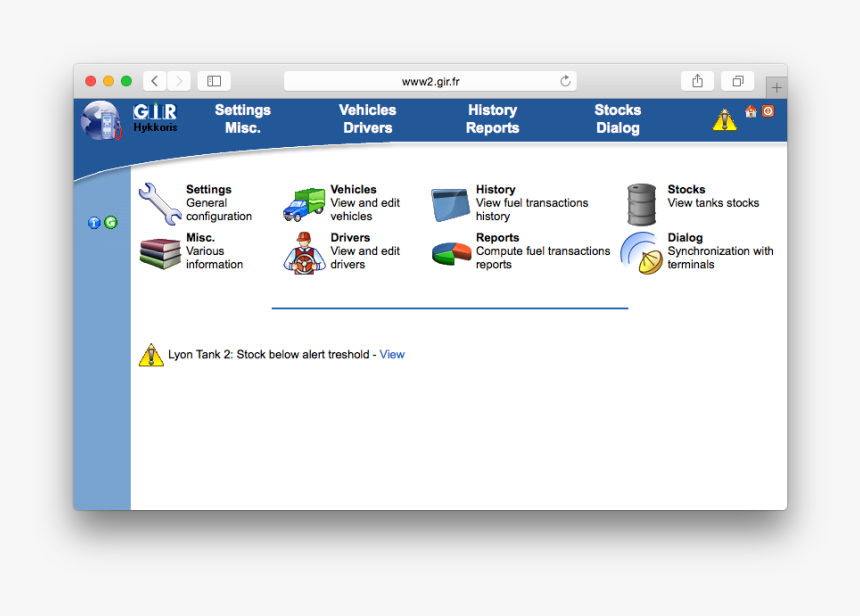860x616 pixels.
Task: Open a new tab with plus button
Action: 777,87
